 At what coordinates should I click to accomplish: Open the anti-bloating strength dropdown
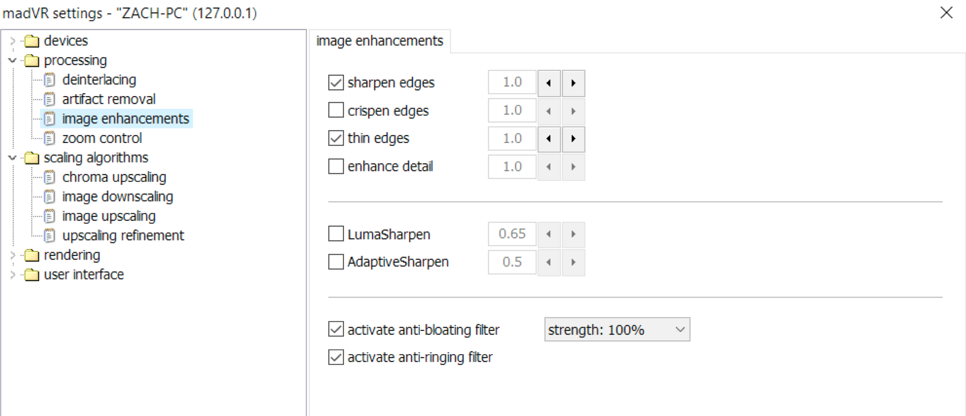[x=616, y=329]
